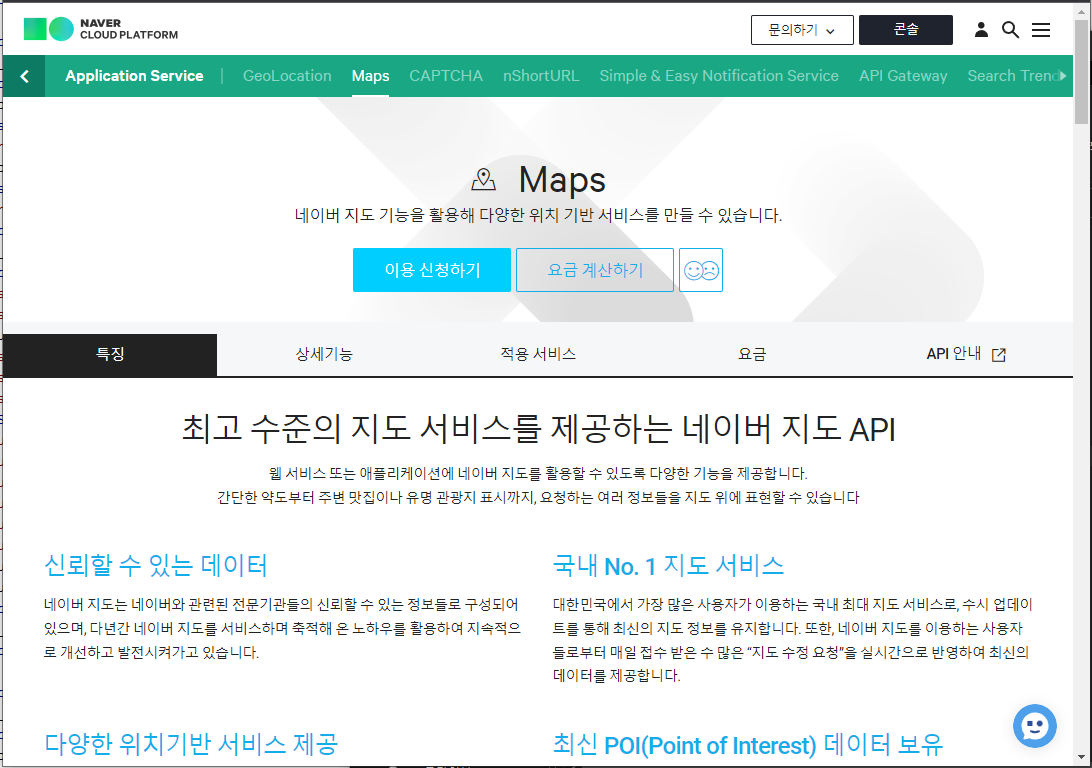1092x768 pixels.
Task: Open the search magnifier icon
Action: coord(1011,30)
